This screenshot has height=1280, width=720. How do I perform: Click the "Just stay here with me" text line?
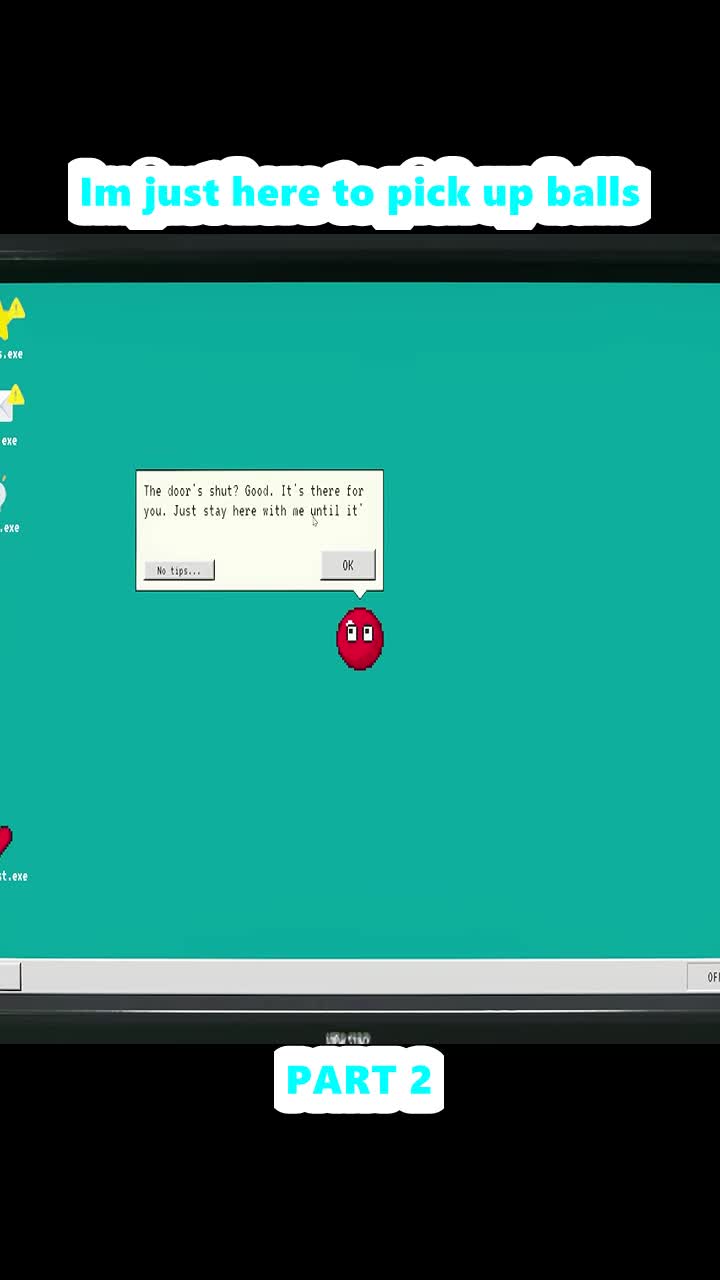coord(238,511)
